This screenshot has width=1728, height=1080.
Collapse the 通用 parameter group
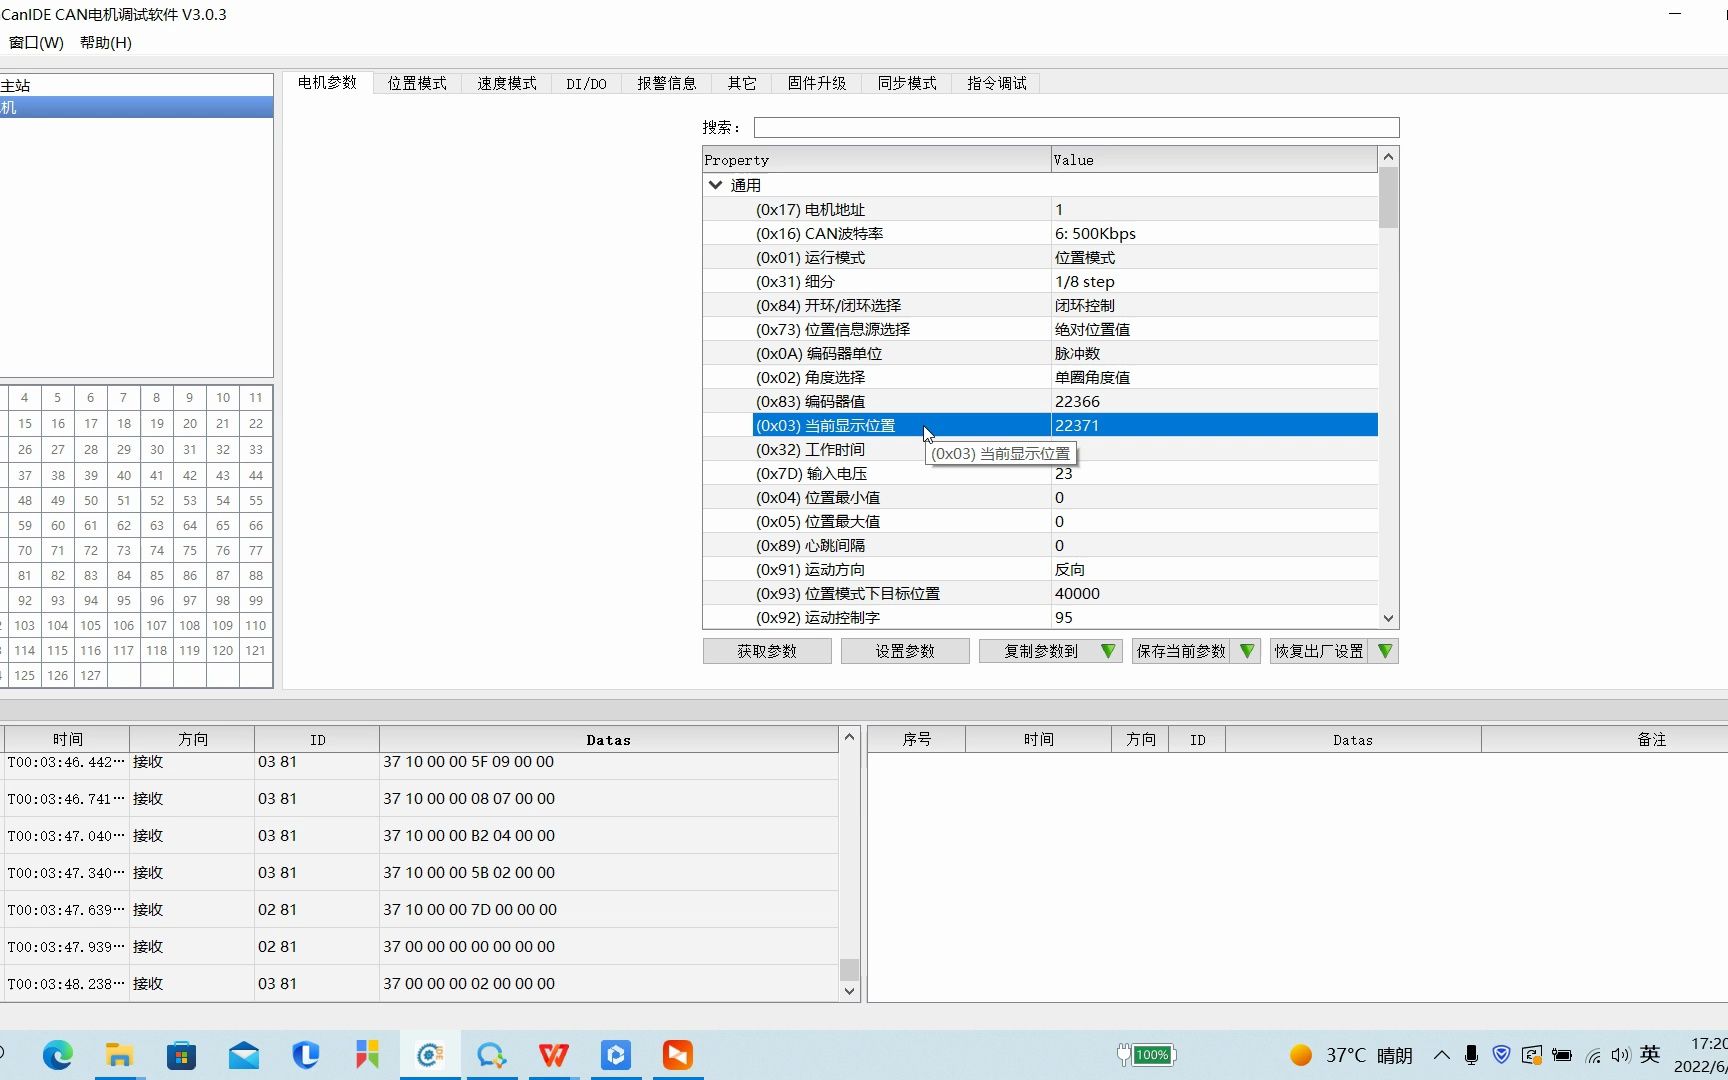(716, 184)
